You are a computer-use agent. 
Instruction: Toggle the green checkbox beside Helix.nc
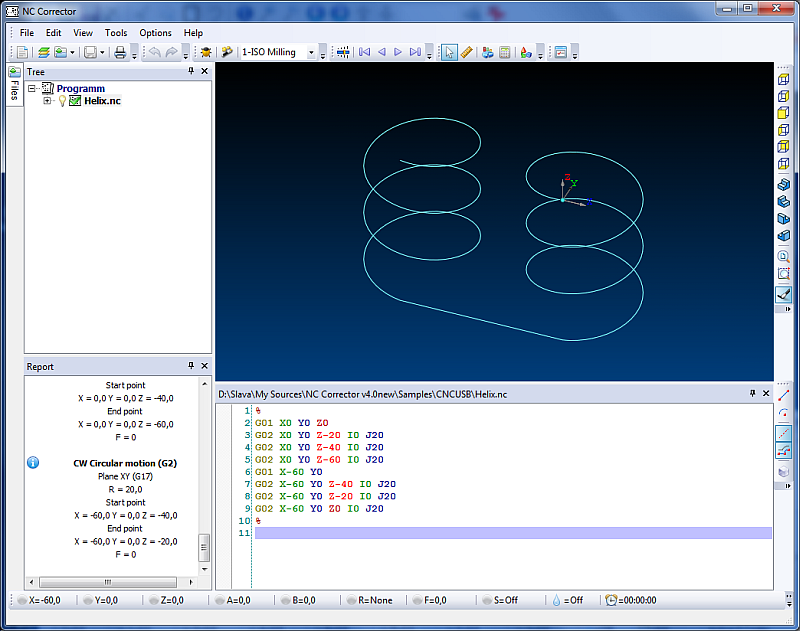[x=75, y=101]
